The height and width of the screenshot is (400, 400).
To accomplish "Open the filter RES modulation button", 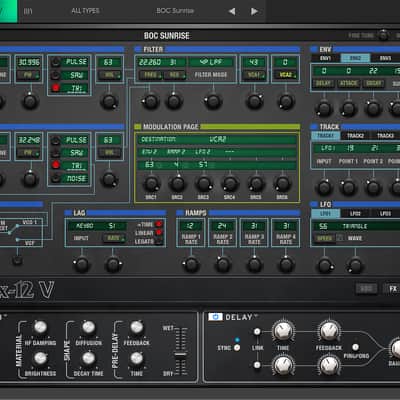I will [x=175, y=75].
